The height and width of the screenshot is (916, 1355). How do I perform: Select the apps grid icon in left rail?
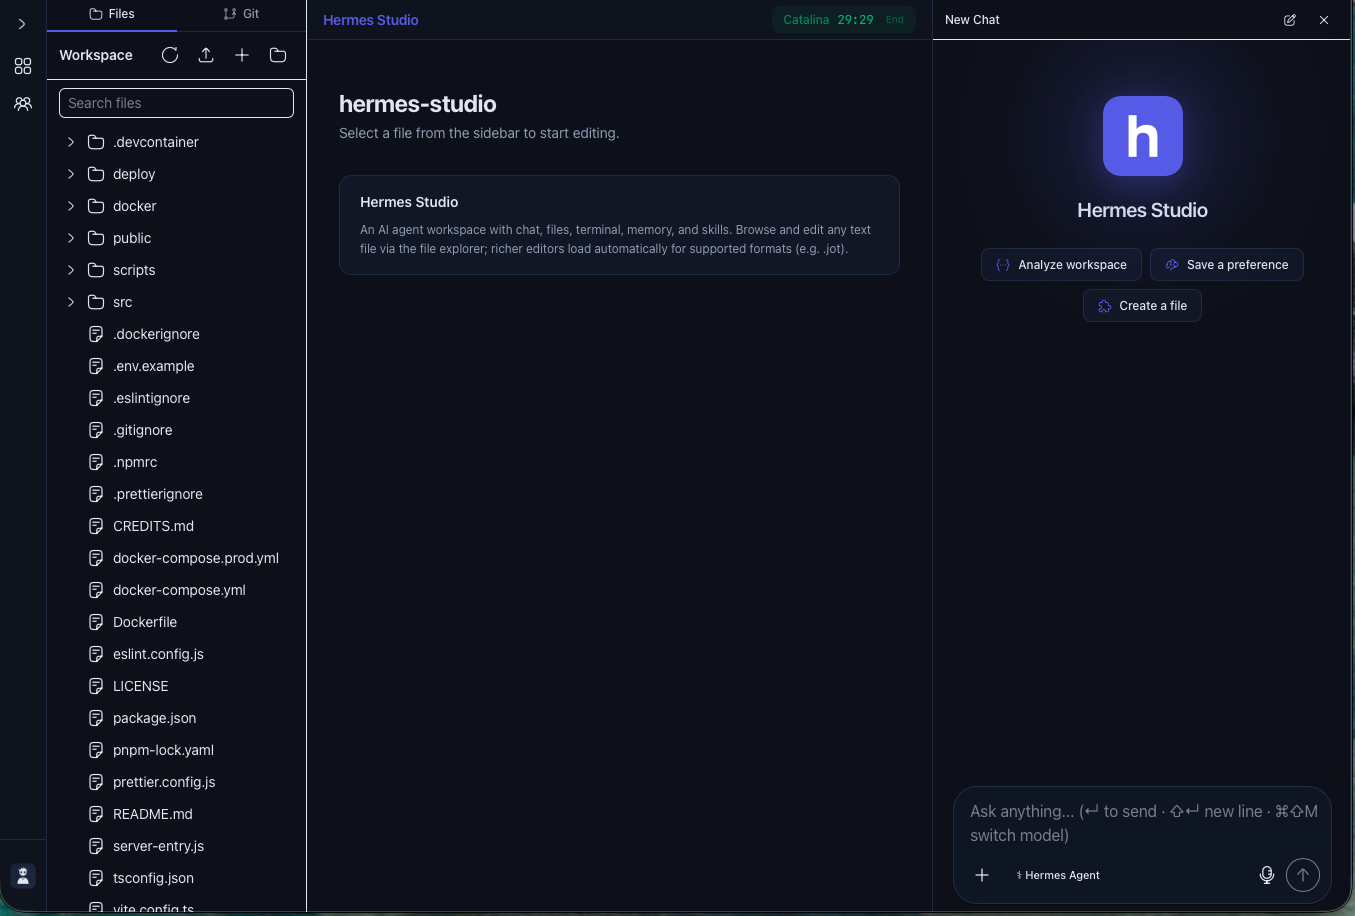click(22, 66)
